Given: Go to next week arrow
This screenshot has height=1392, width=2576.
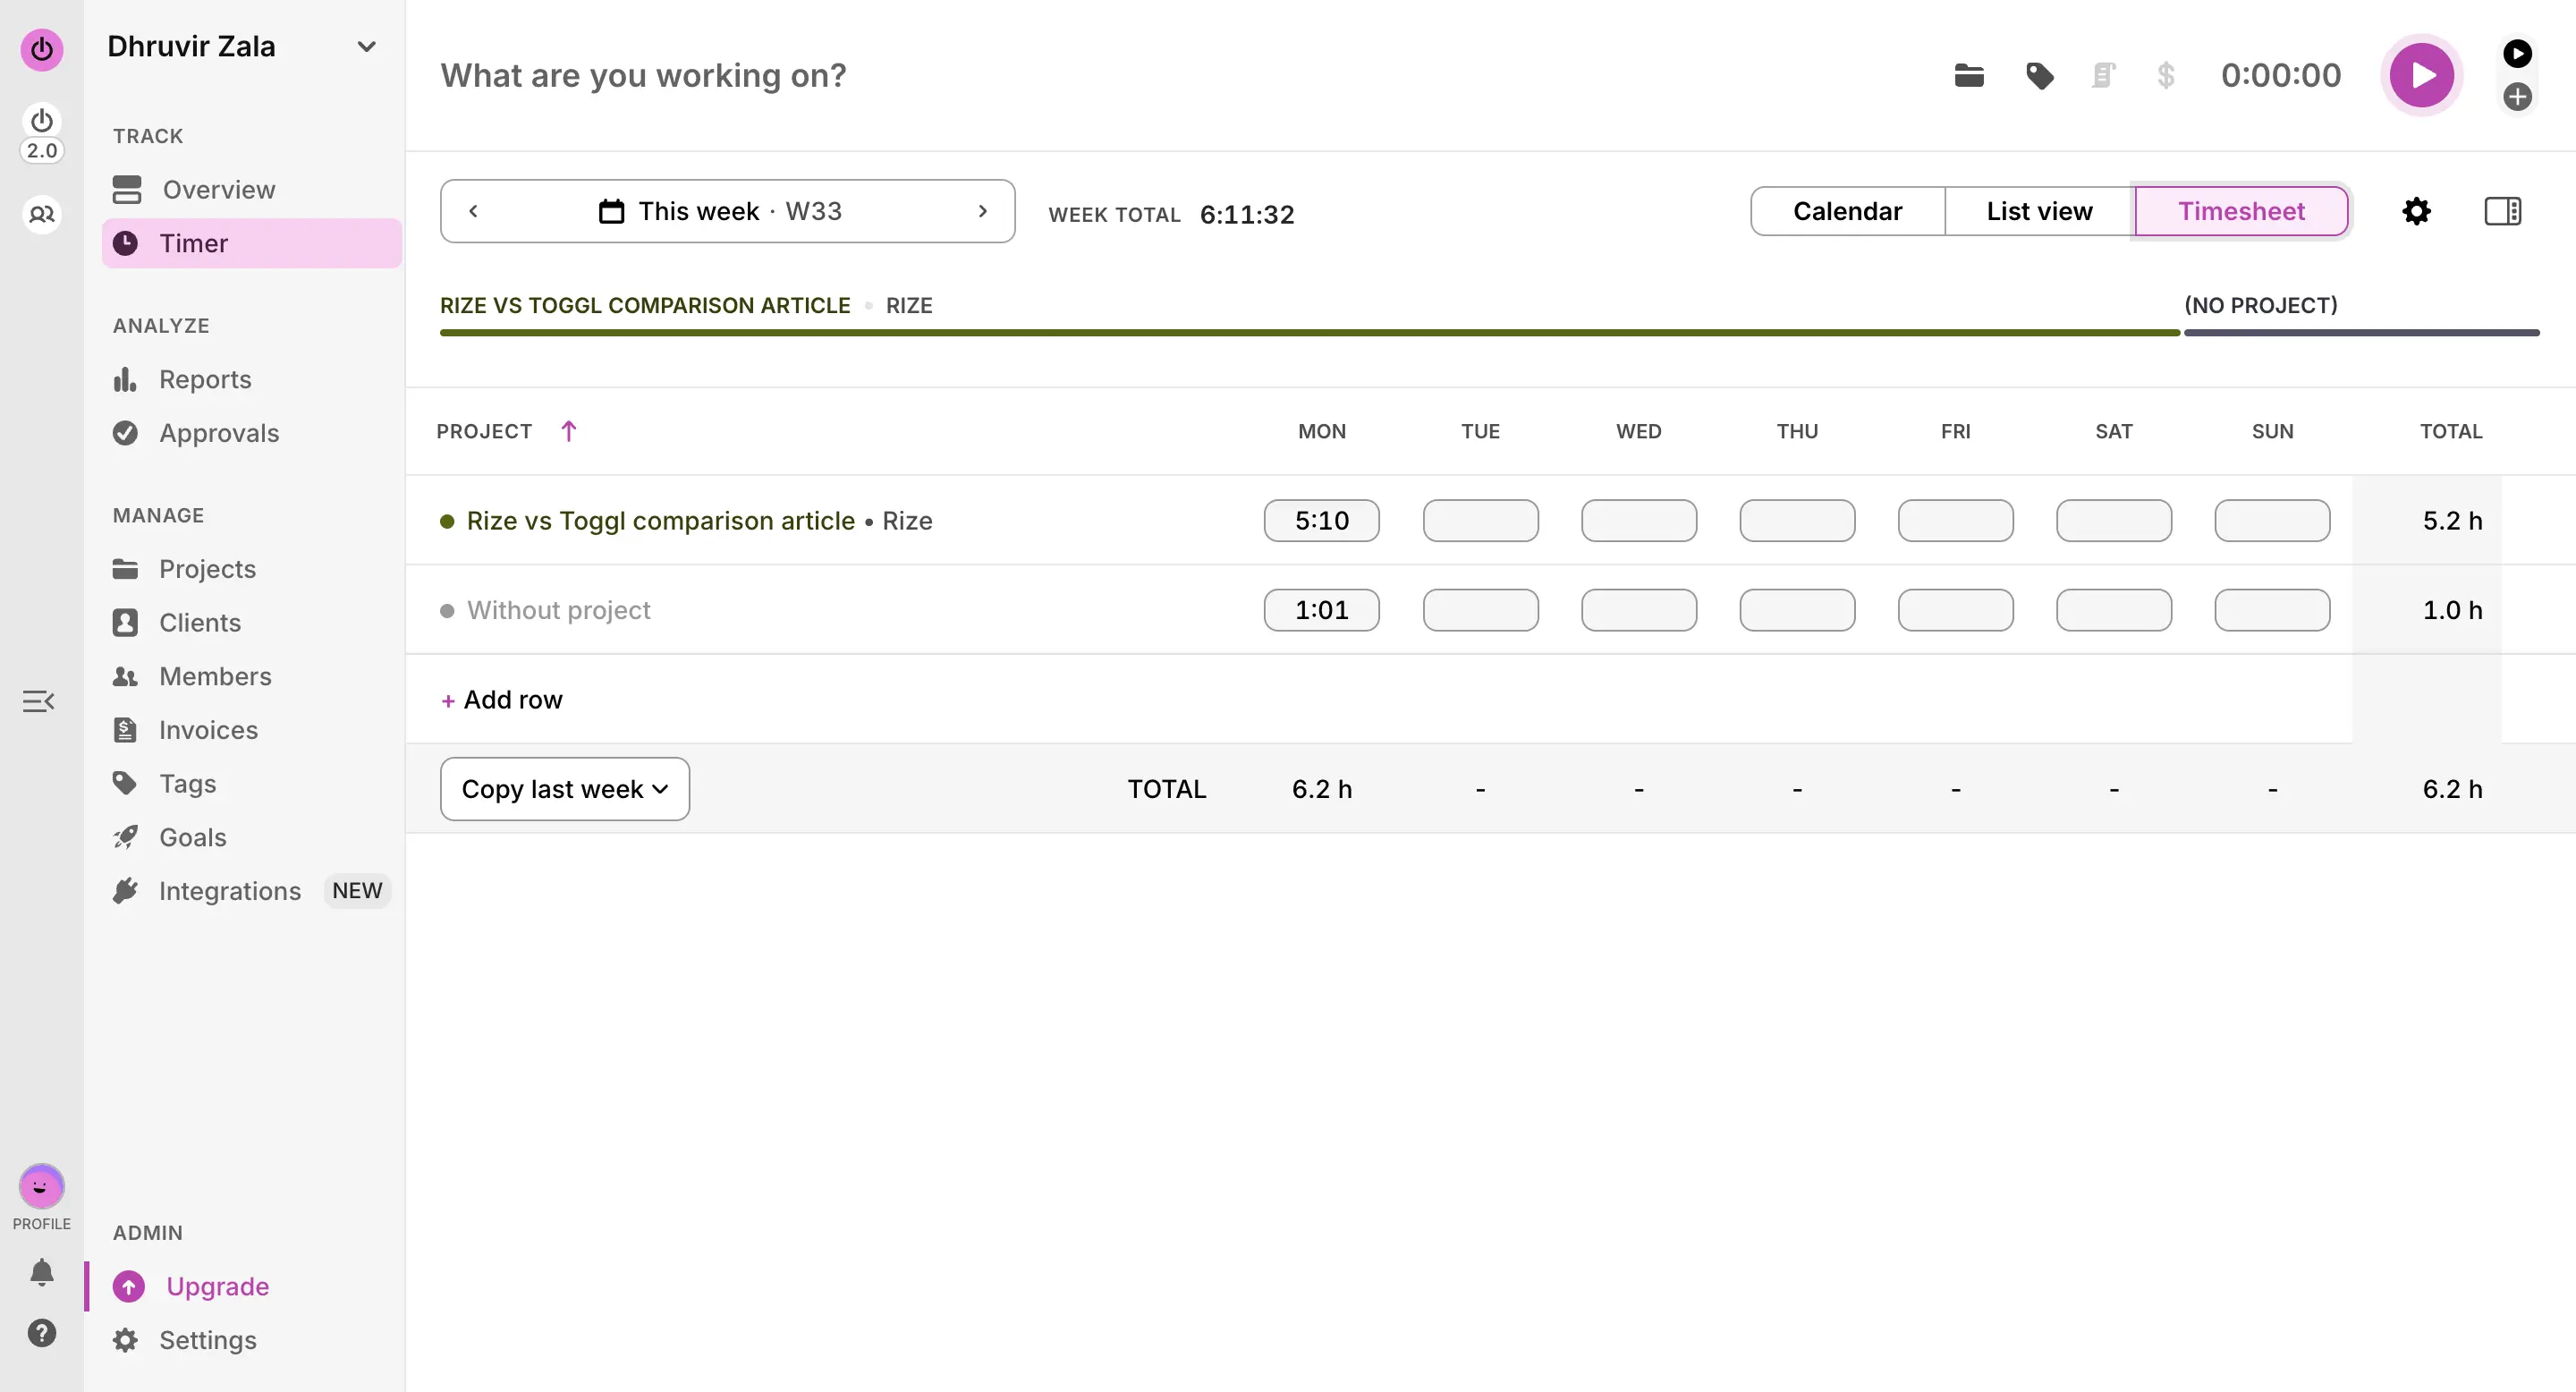Looking at the screenshot, I should point(983,211).
